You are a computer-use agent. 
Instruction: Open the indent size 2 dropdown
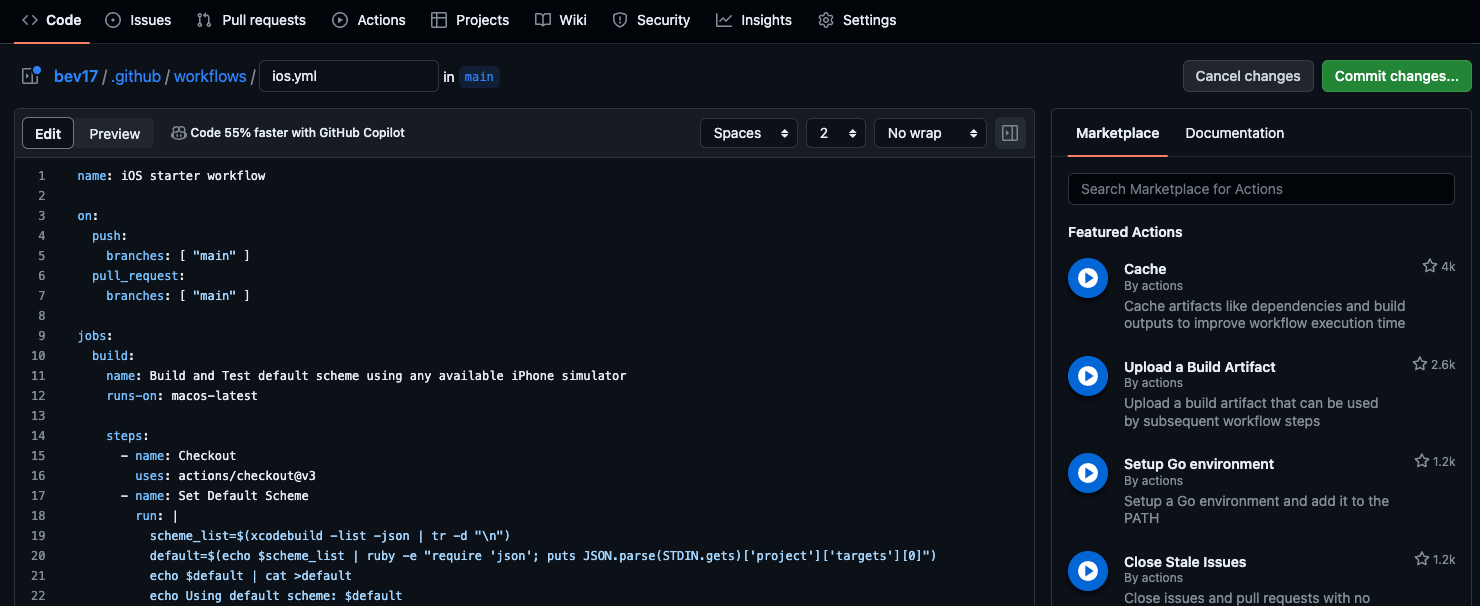point(836,133)
